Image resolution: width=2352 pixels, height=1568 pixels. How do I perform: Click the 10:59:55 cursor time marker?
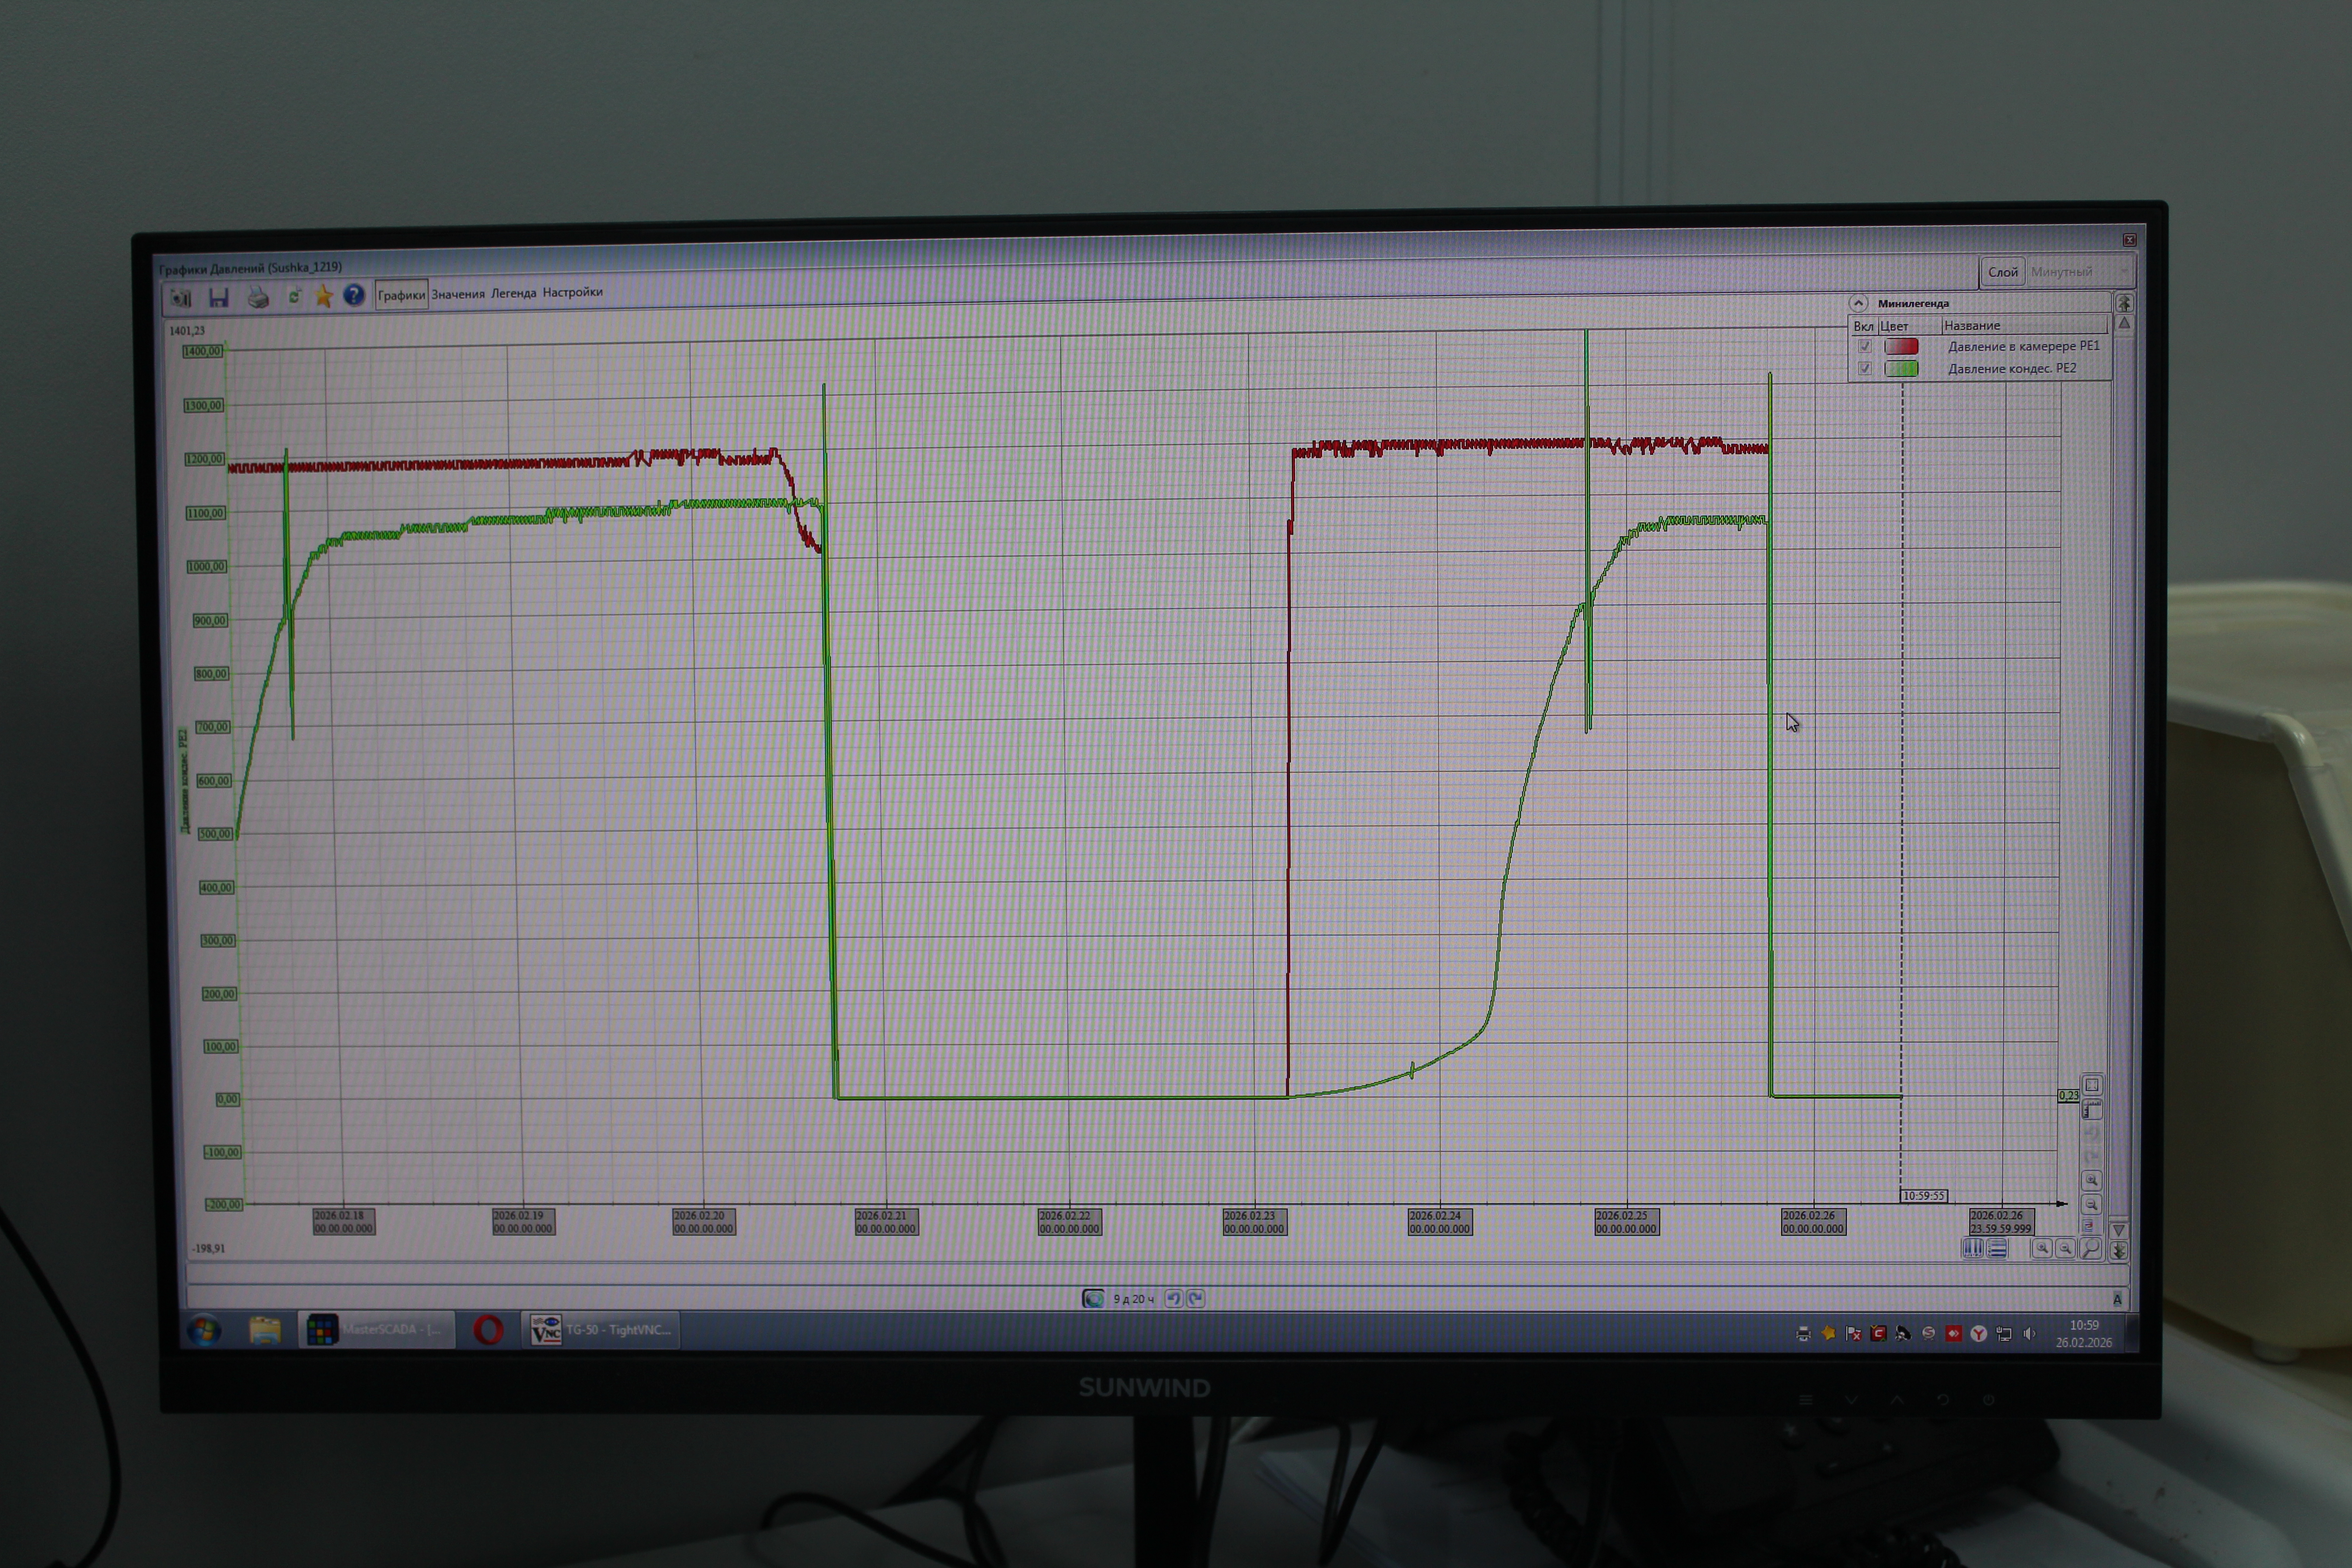click(x=1924, y=1196)
